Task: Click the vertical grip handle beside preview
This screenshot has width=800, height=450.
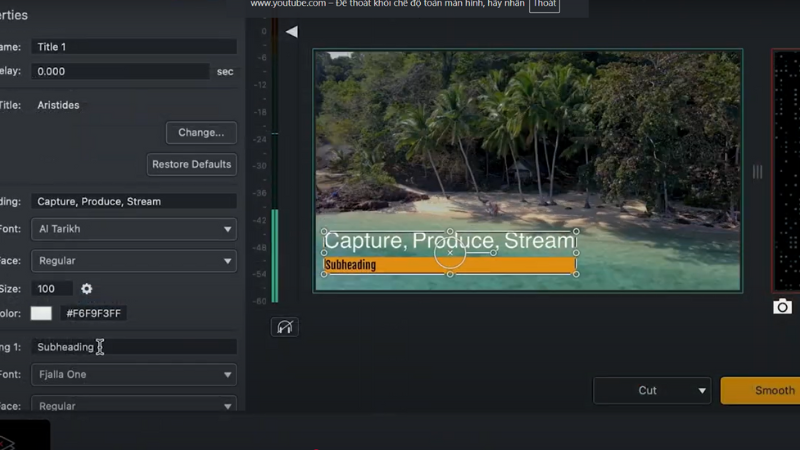Action: 758,172
